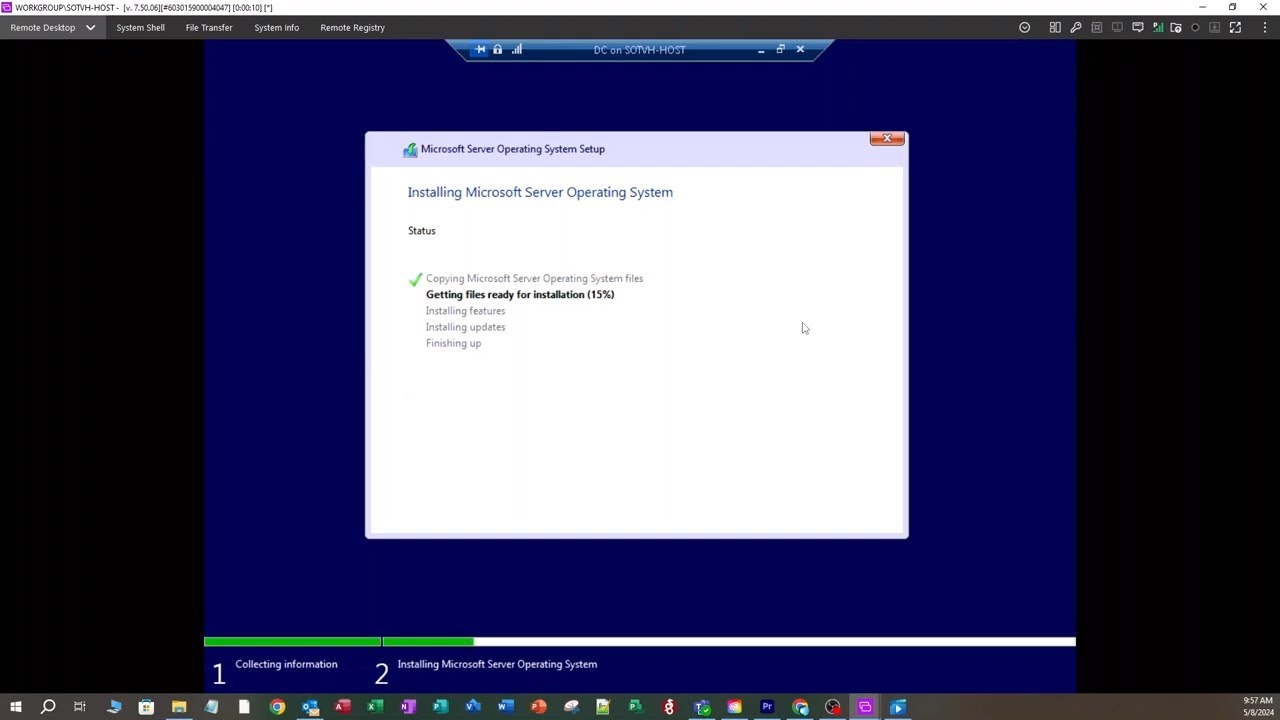Viewport: 1280px width, 720px height.
Task: Click the pin icon on the DC connection bar
Action: pos(480,49)
